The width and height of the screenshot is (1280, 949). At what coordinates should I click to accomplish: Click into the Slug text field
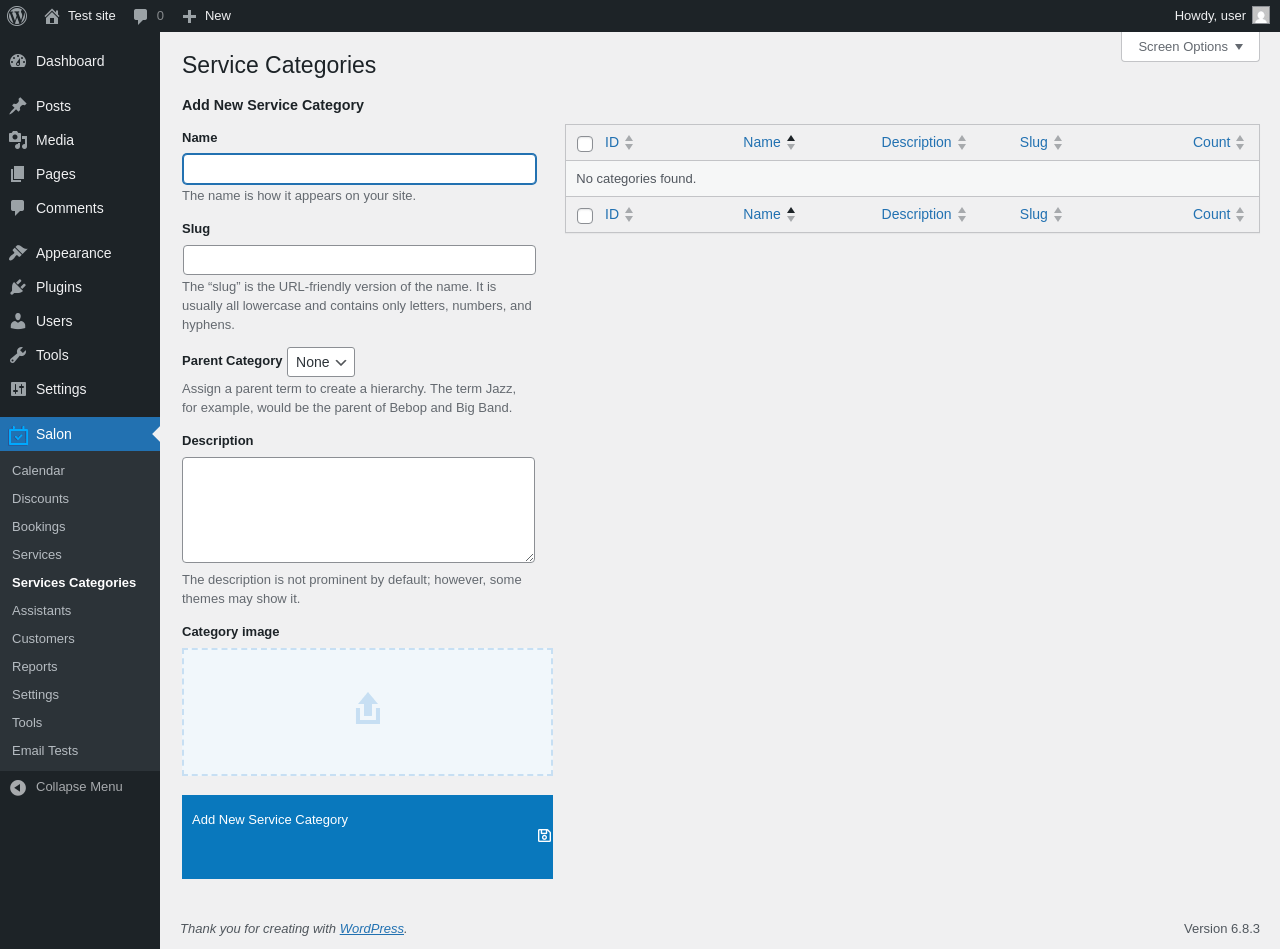tap(359, 260)
